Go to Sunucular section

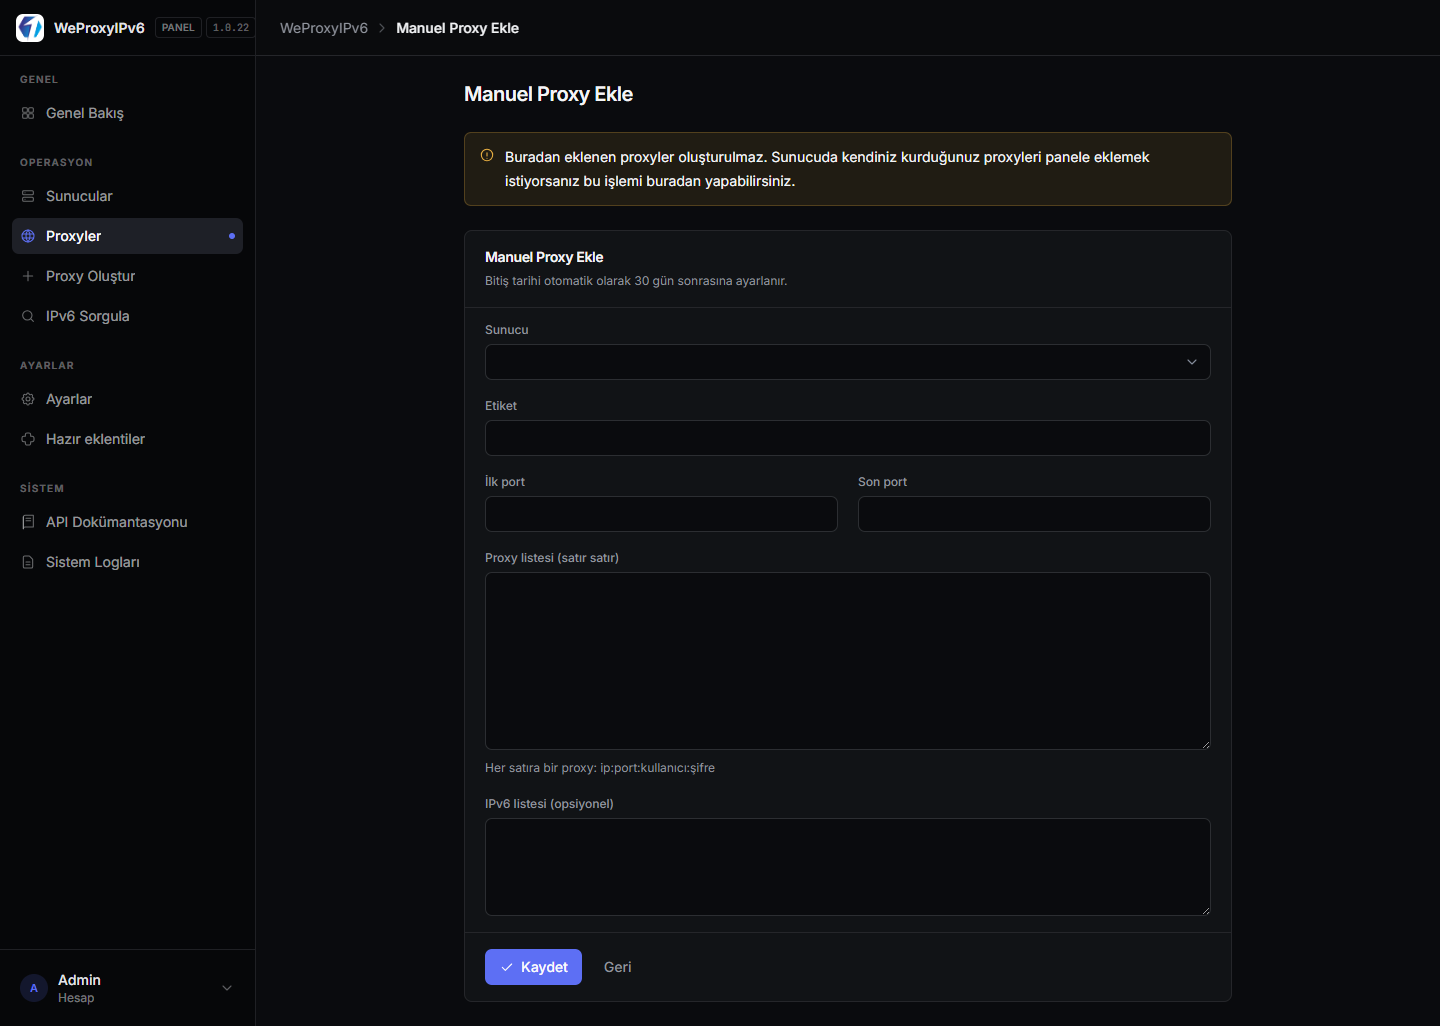(127, 196)
